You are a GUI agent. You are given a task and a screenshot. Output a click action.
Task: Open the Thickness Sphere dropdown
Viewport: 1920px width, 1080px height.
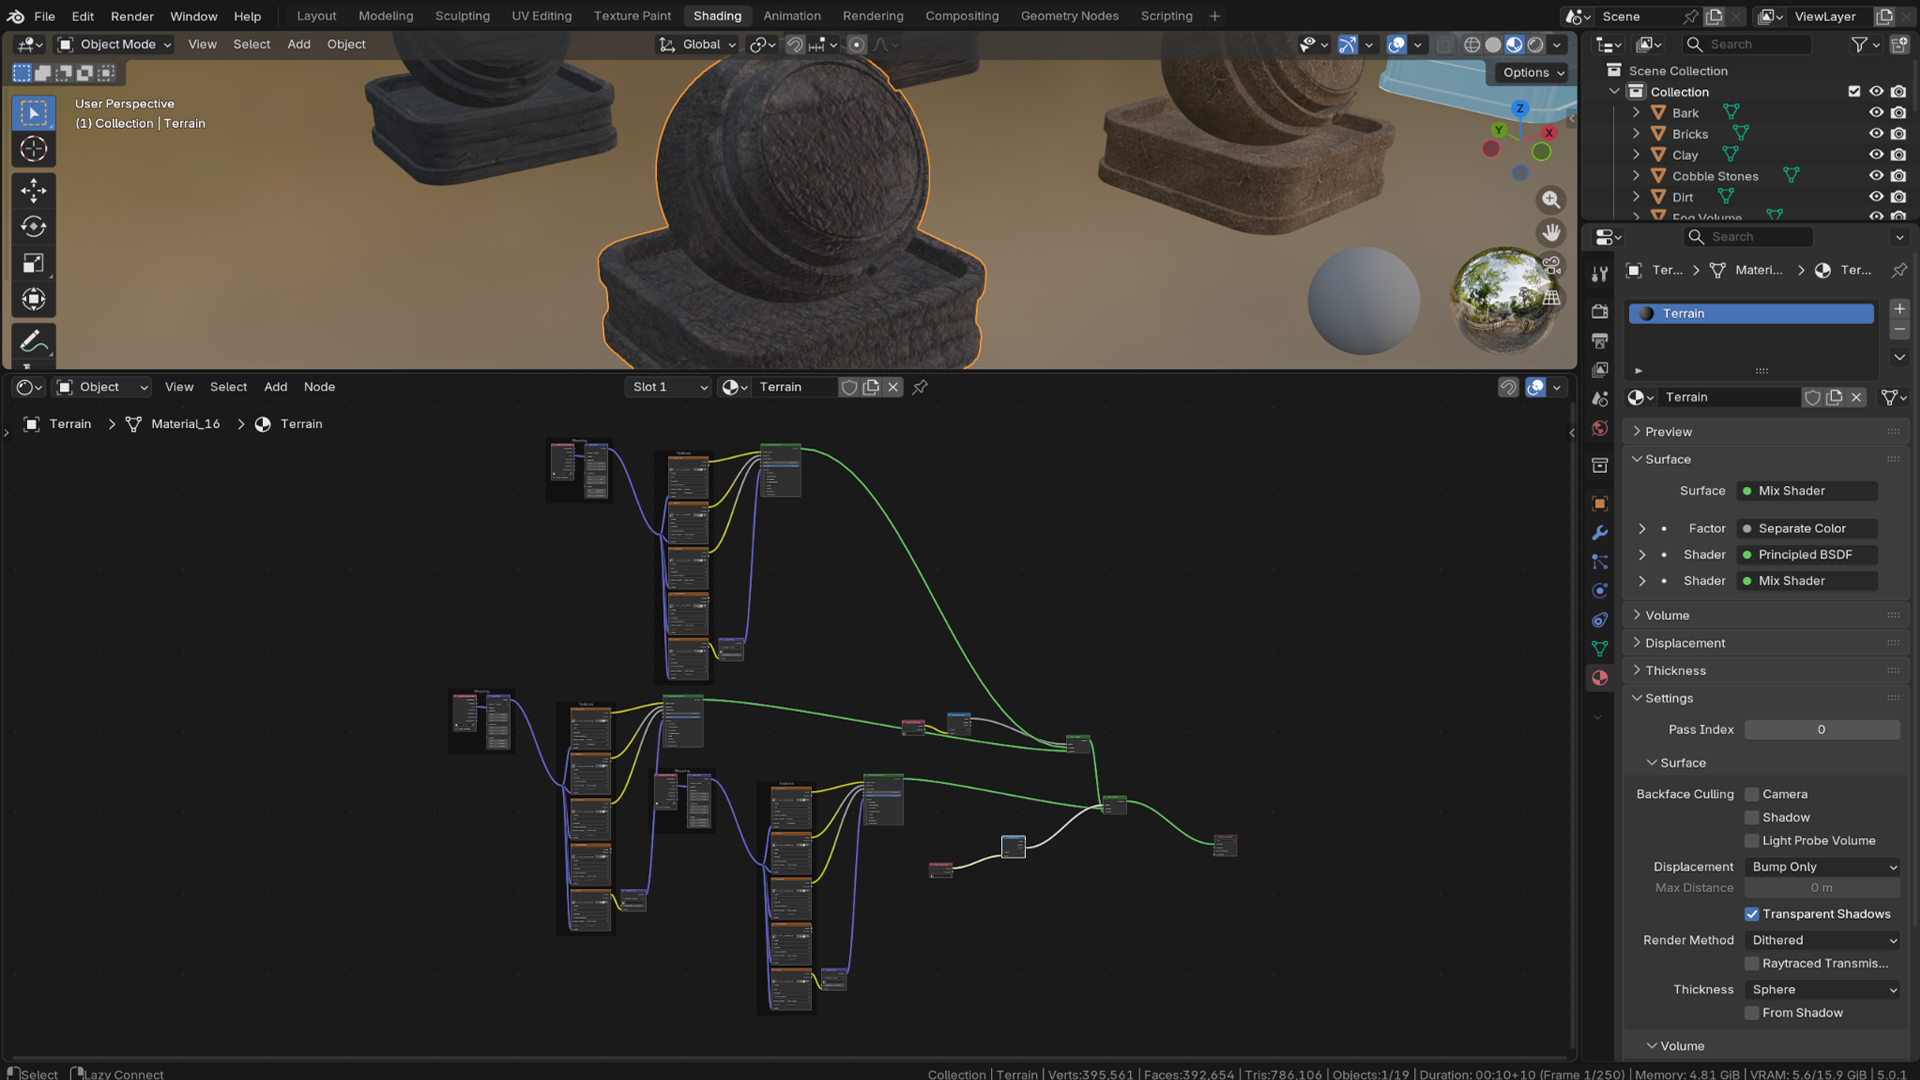(x=1823, y=989)
